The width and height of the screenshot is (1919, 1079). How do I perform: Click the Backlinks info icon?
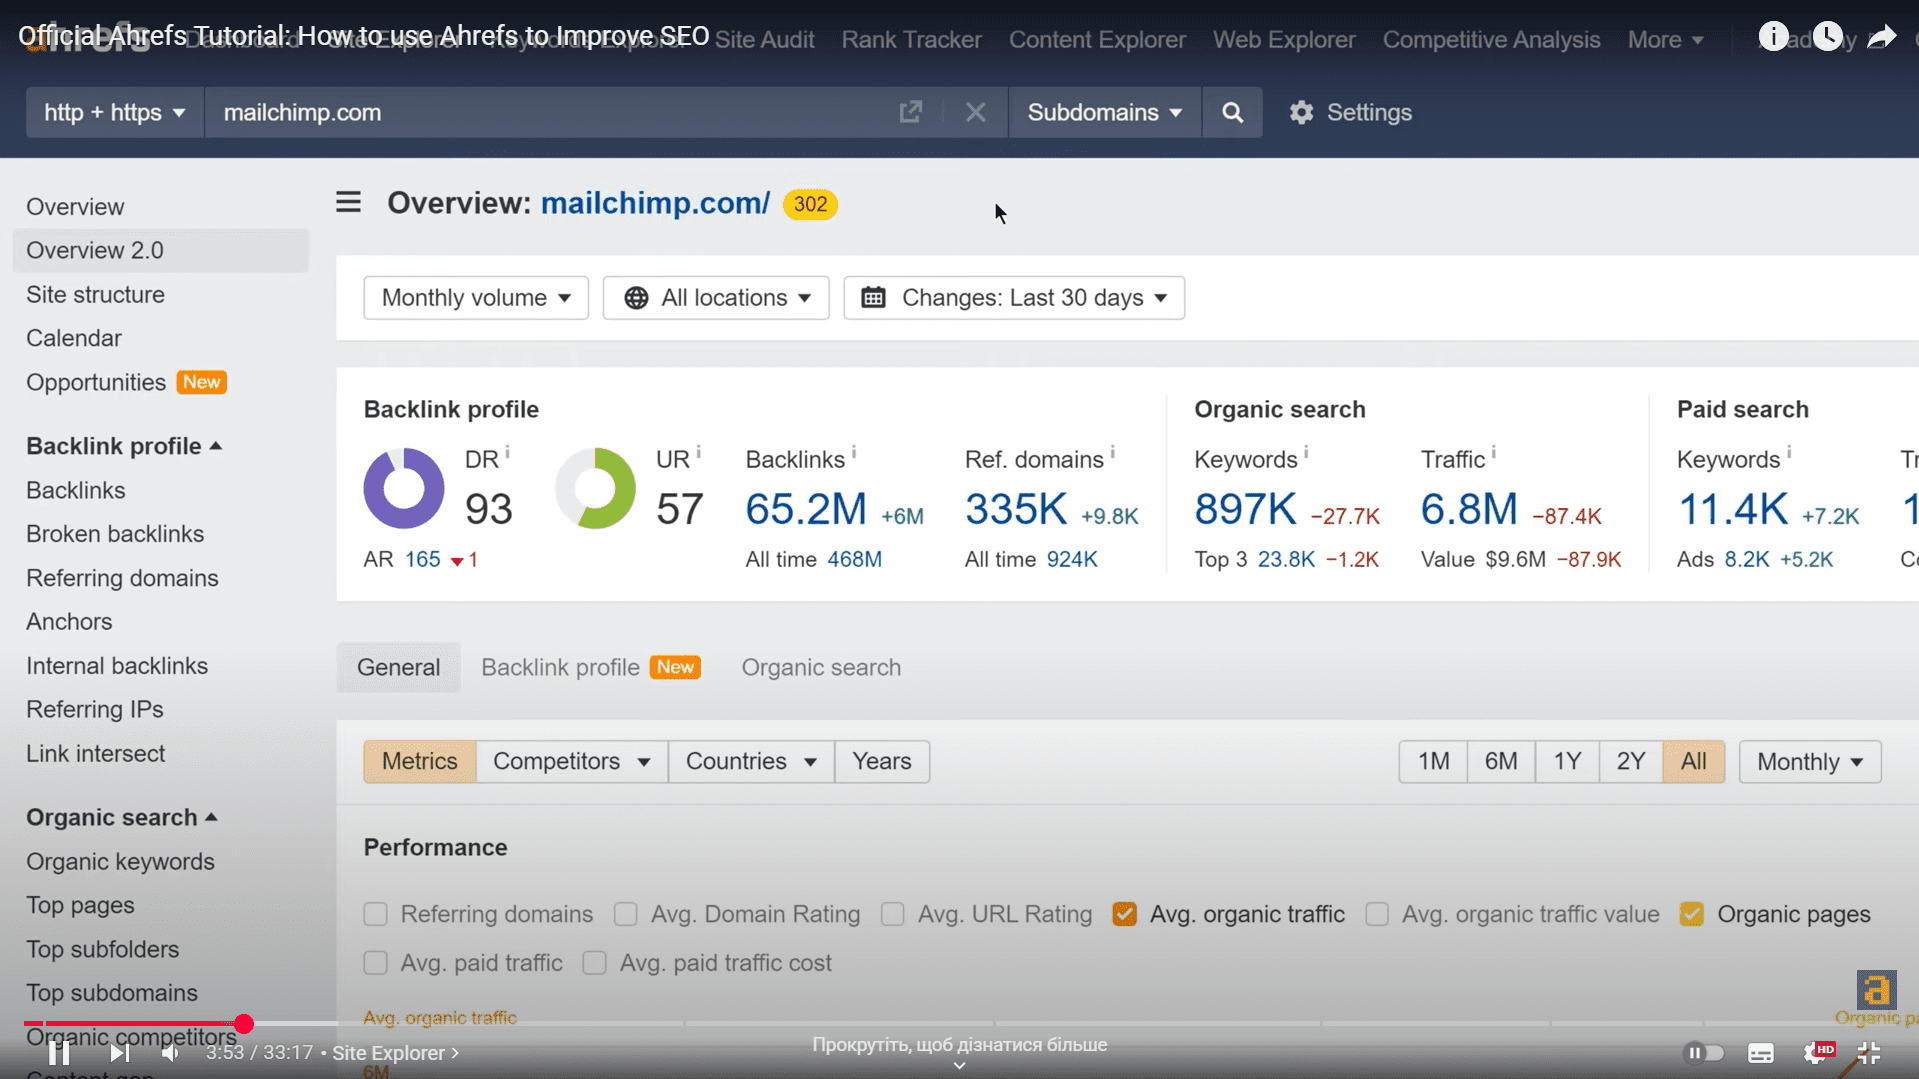(853, 453)
